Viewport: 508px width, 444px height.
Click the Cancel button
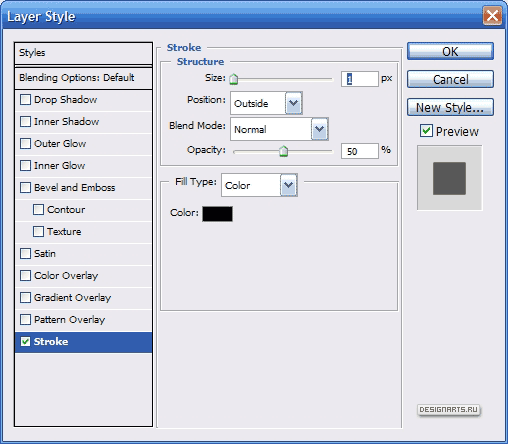pyautogui.click(x=450, y=79)
